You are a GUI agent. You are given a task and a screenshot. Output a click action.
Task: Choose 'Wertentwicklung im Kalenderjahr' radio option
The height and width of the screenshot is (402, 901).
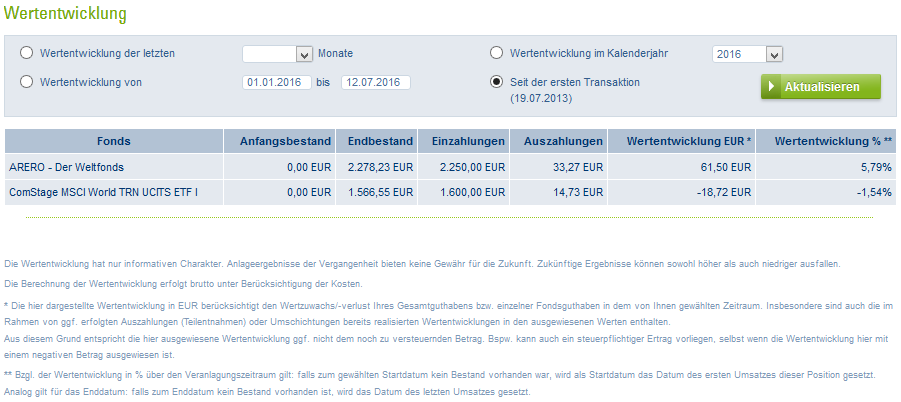[496, 53]
